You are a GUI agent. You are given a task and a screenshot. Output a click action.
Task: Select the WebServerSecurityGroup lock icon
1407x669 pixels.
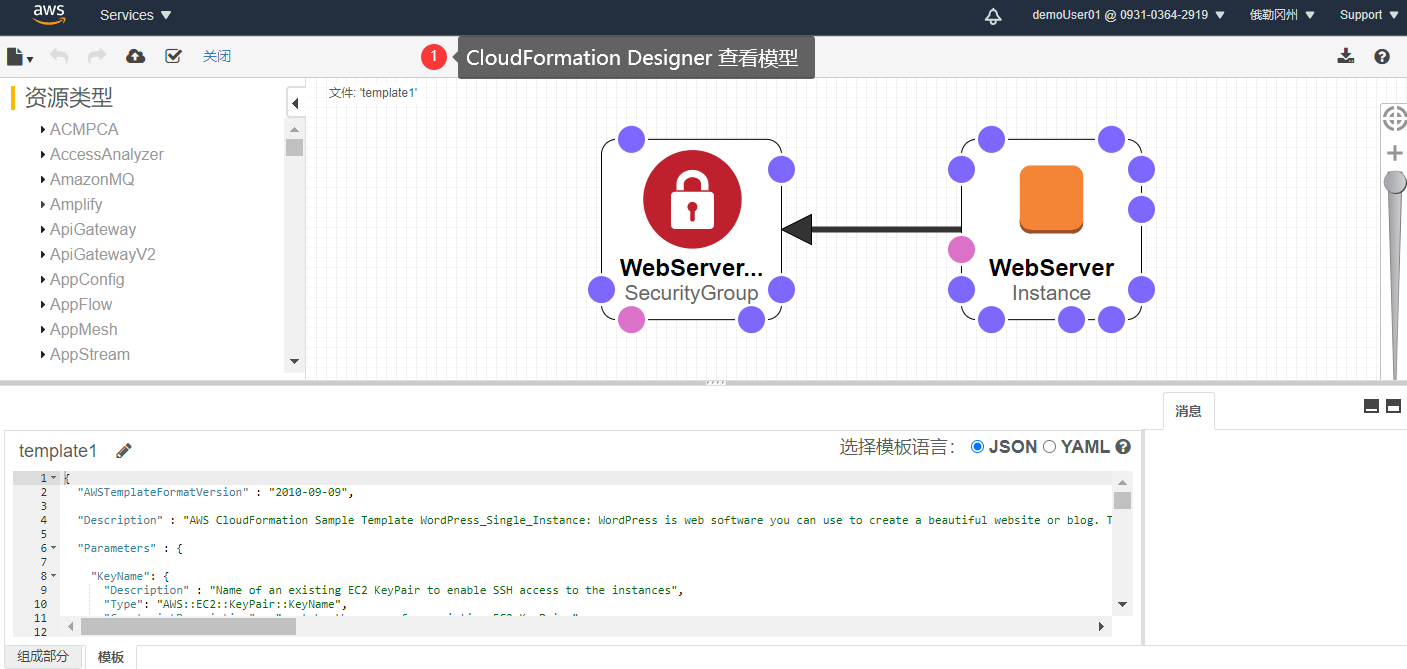tap(692, 199)
